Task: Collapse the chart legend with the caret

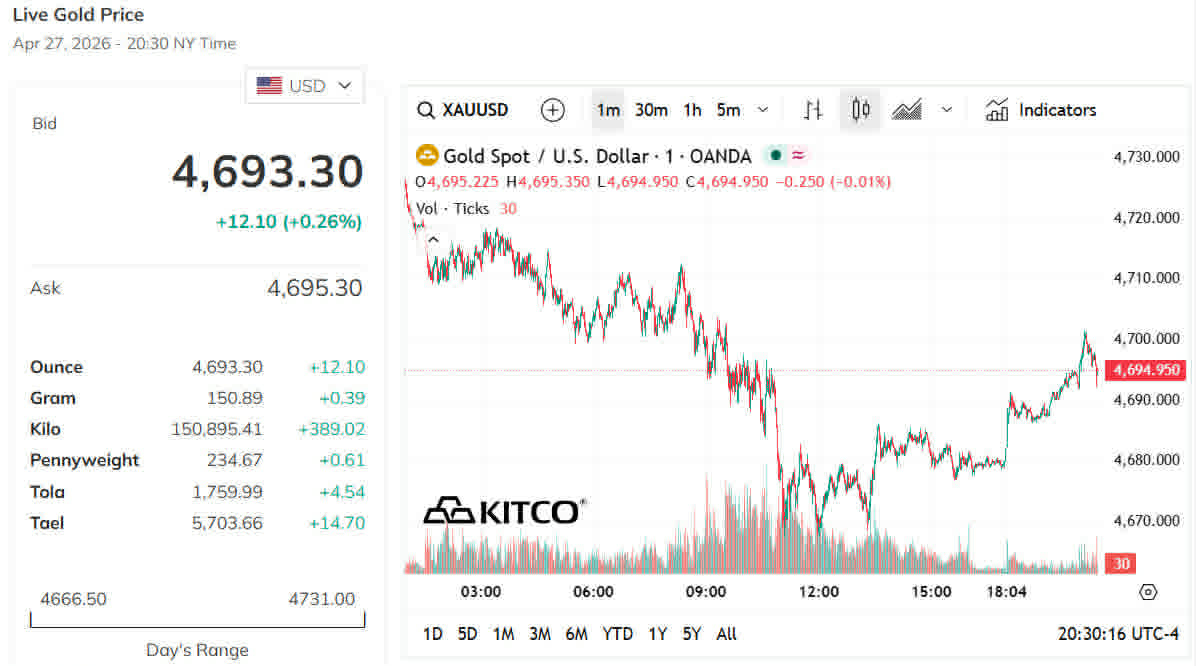Action: point(433,240)
